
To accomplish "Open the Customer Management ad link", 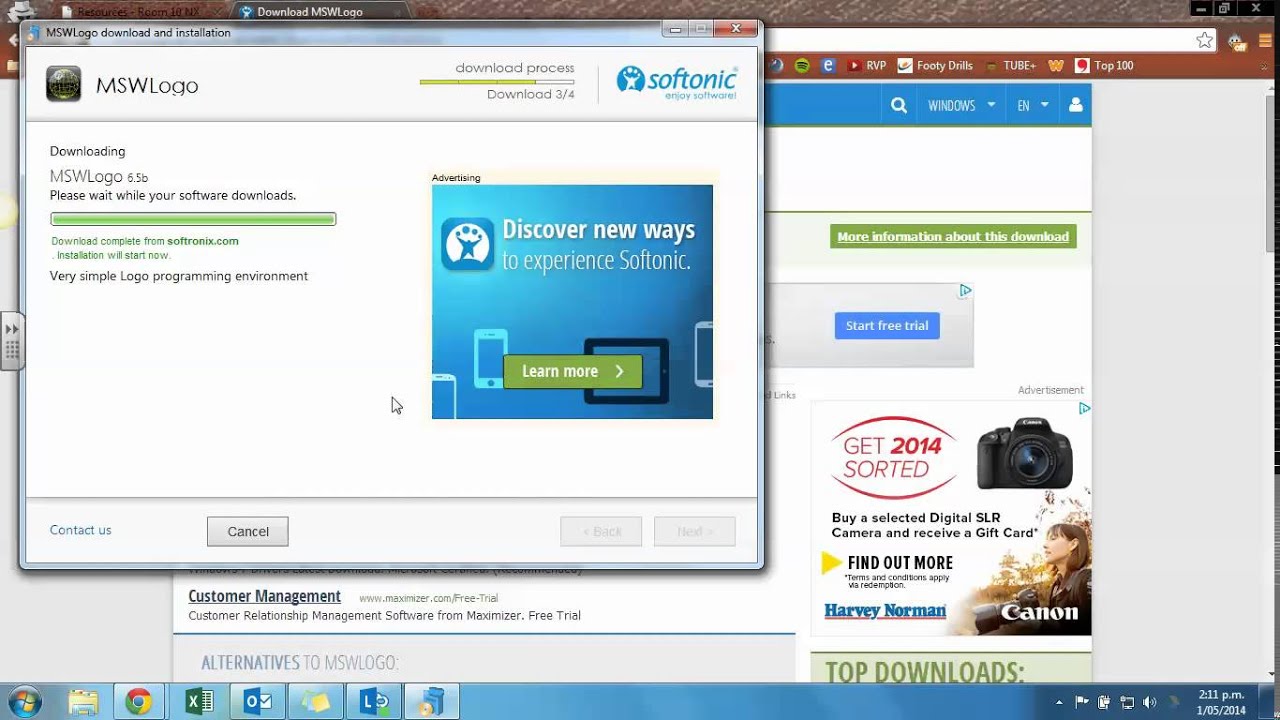I will pos(265,596).
